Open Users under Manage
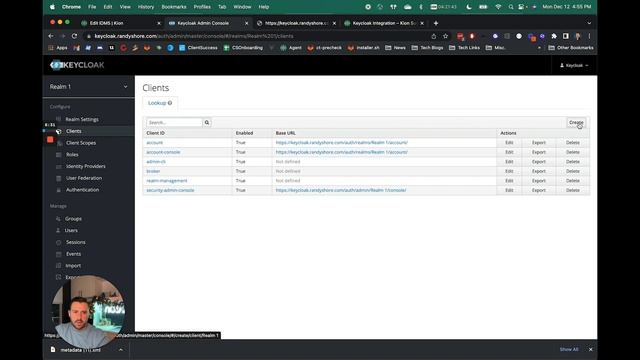 (71, 230)
